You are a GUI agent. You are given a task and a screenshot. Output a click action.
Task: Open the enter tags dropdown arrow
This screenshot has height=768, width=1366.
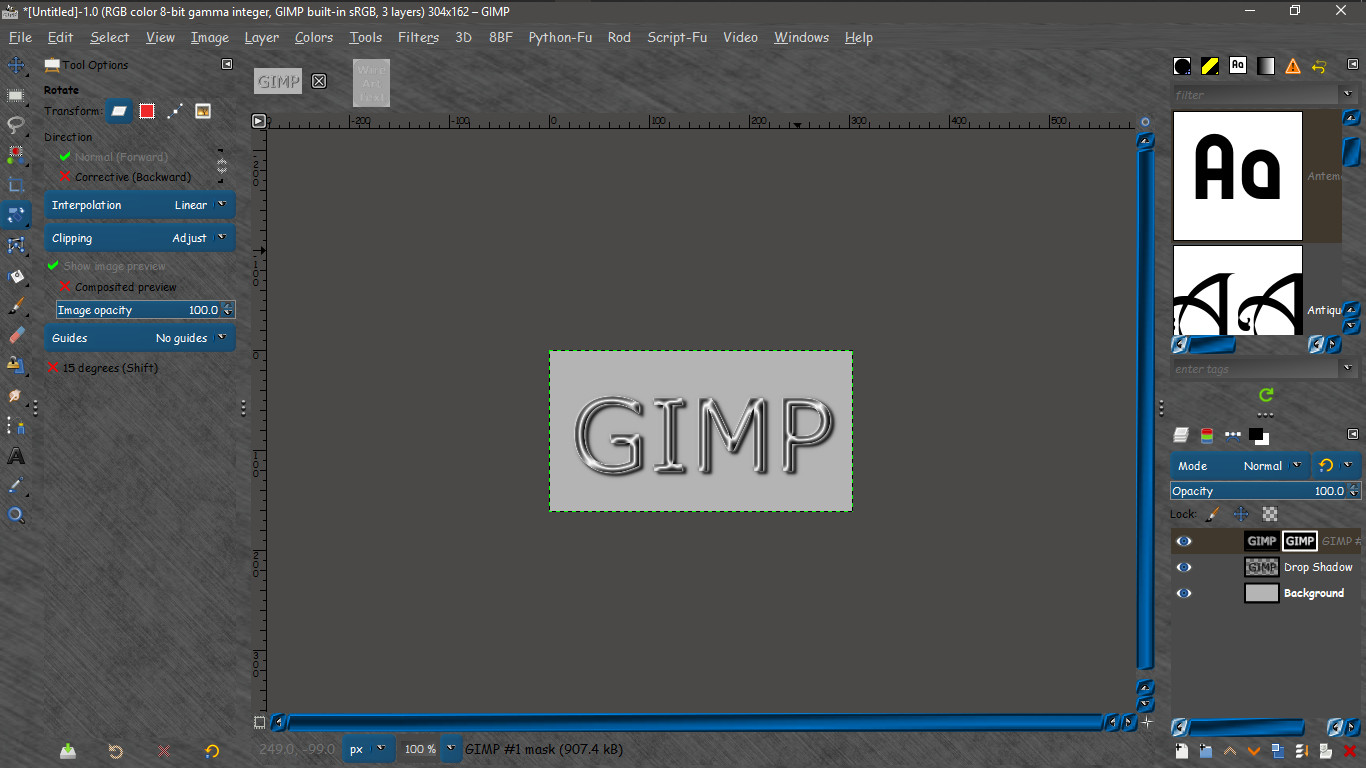point(1347,369)
